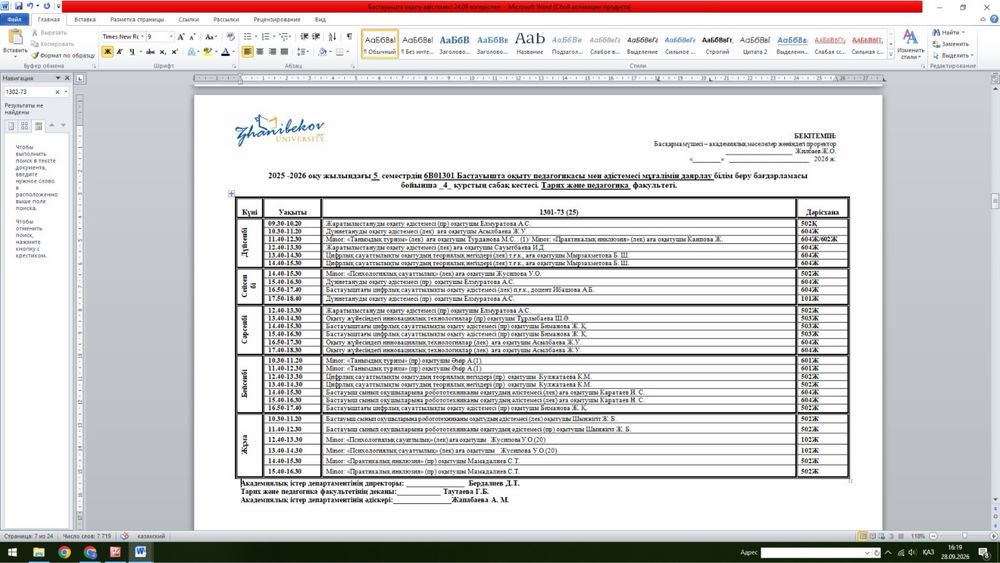Expand styles gallery more arrow
Screen dimensions: 1000x563
coord(891,55)
